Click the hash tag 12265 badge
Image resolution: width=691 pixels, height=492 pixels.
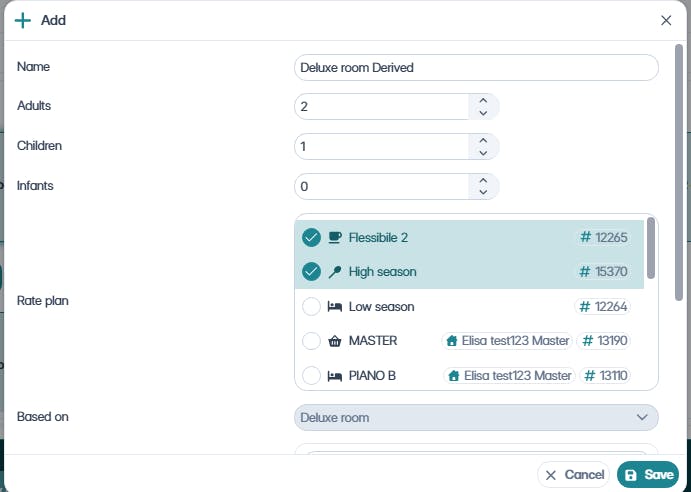604,238
